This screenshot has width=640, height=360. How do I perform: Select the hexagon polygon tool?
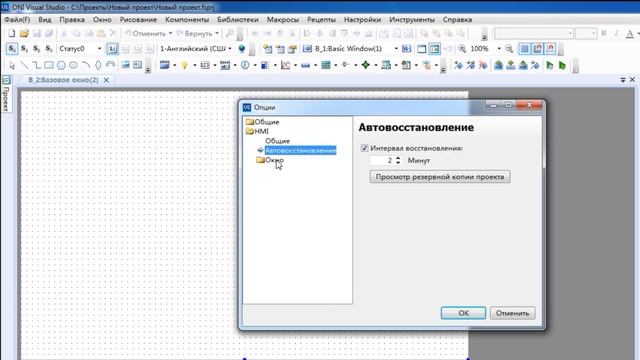pos(61,65)
